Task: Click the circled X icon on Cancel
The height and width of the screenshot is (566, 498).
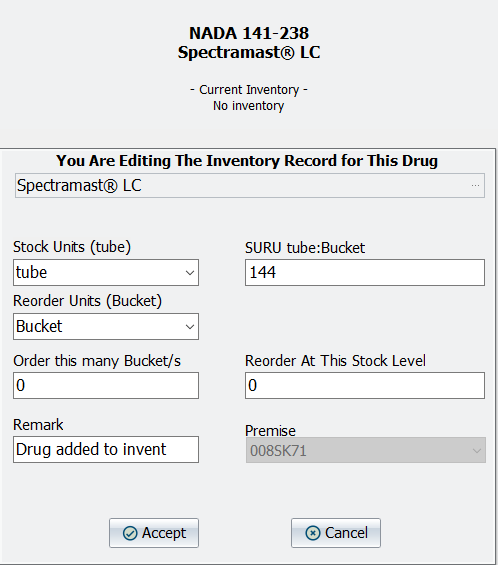Action: pos(313,533)
